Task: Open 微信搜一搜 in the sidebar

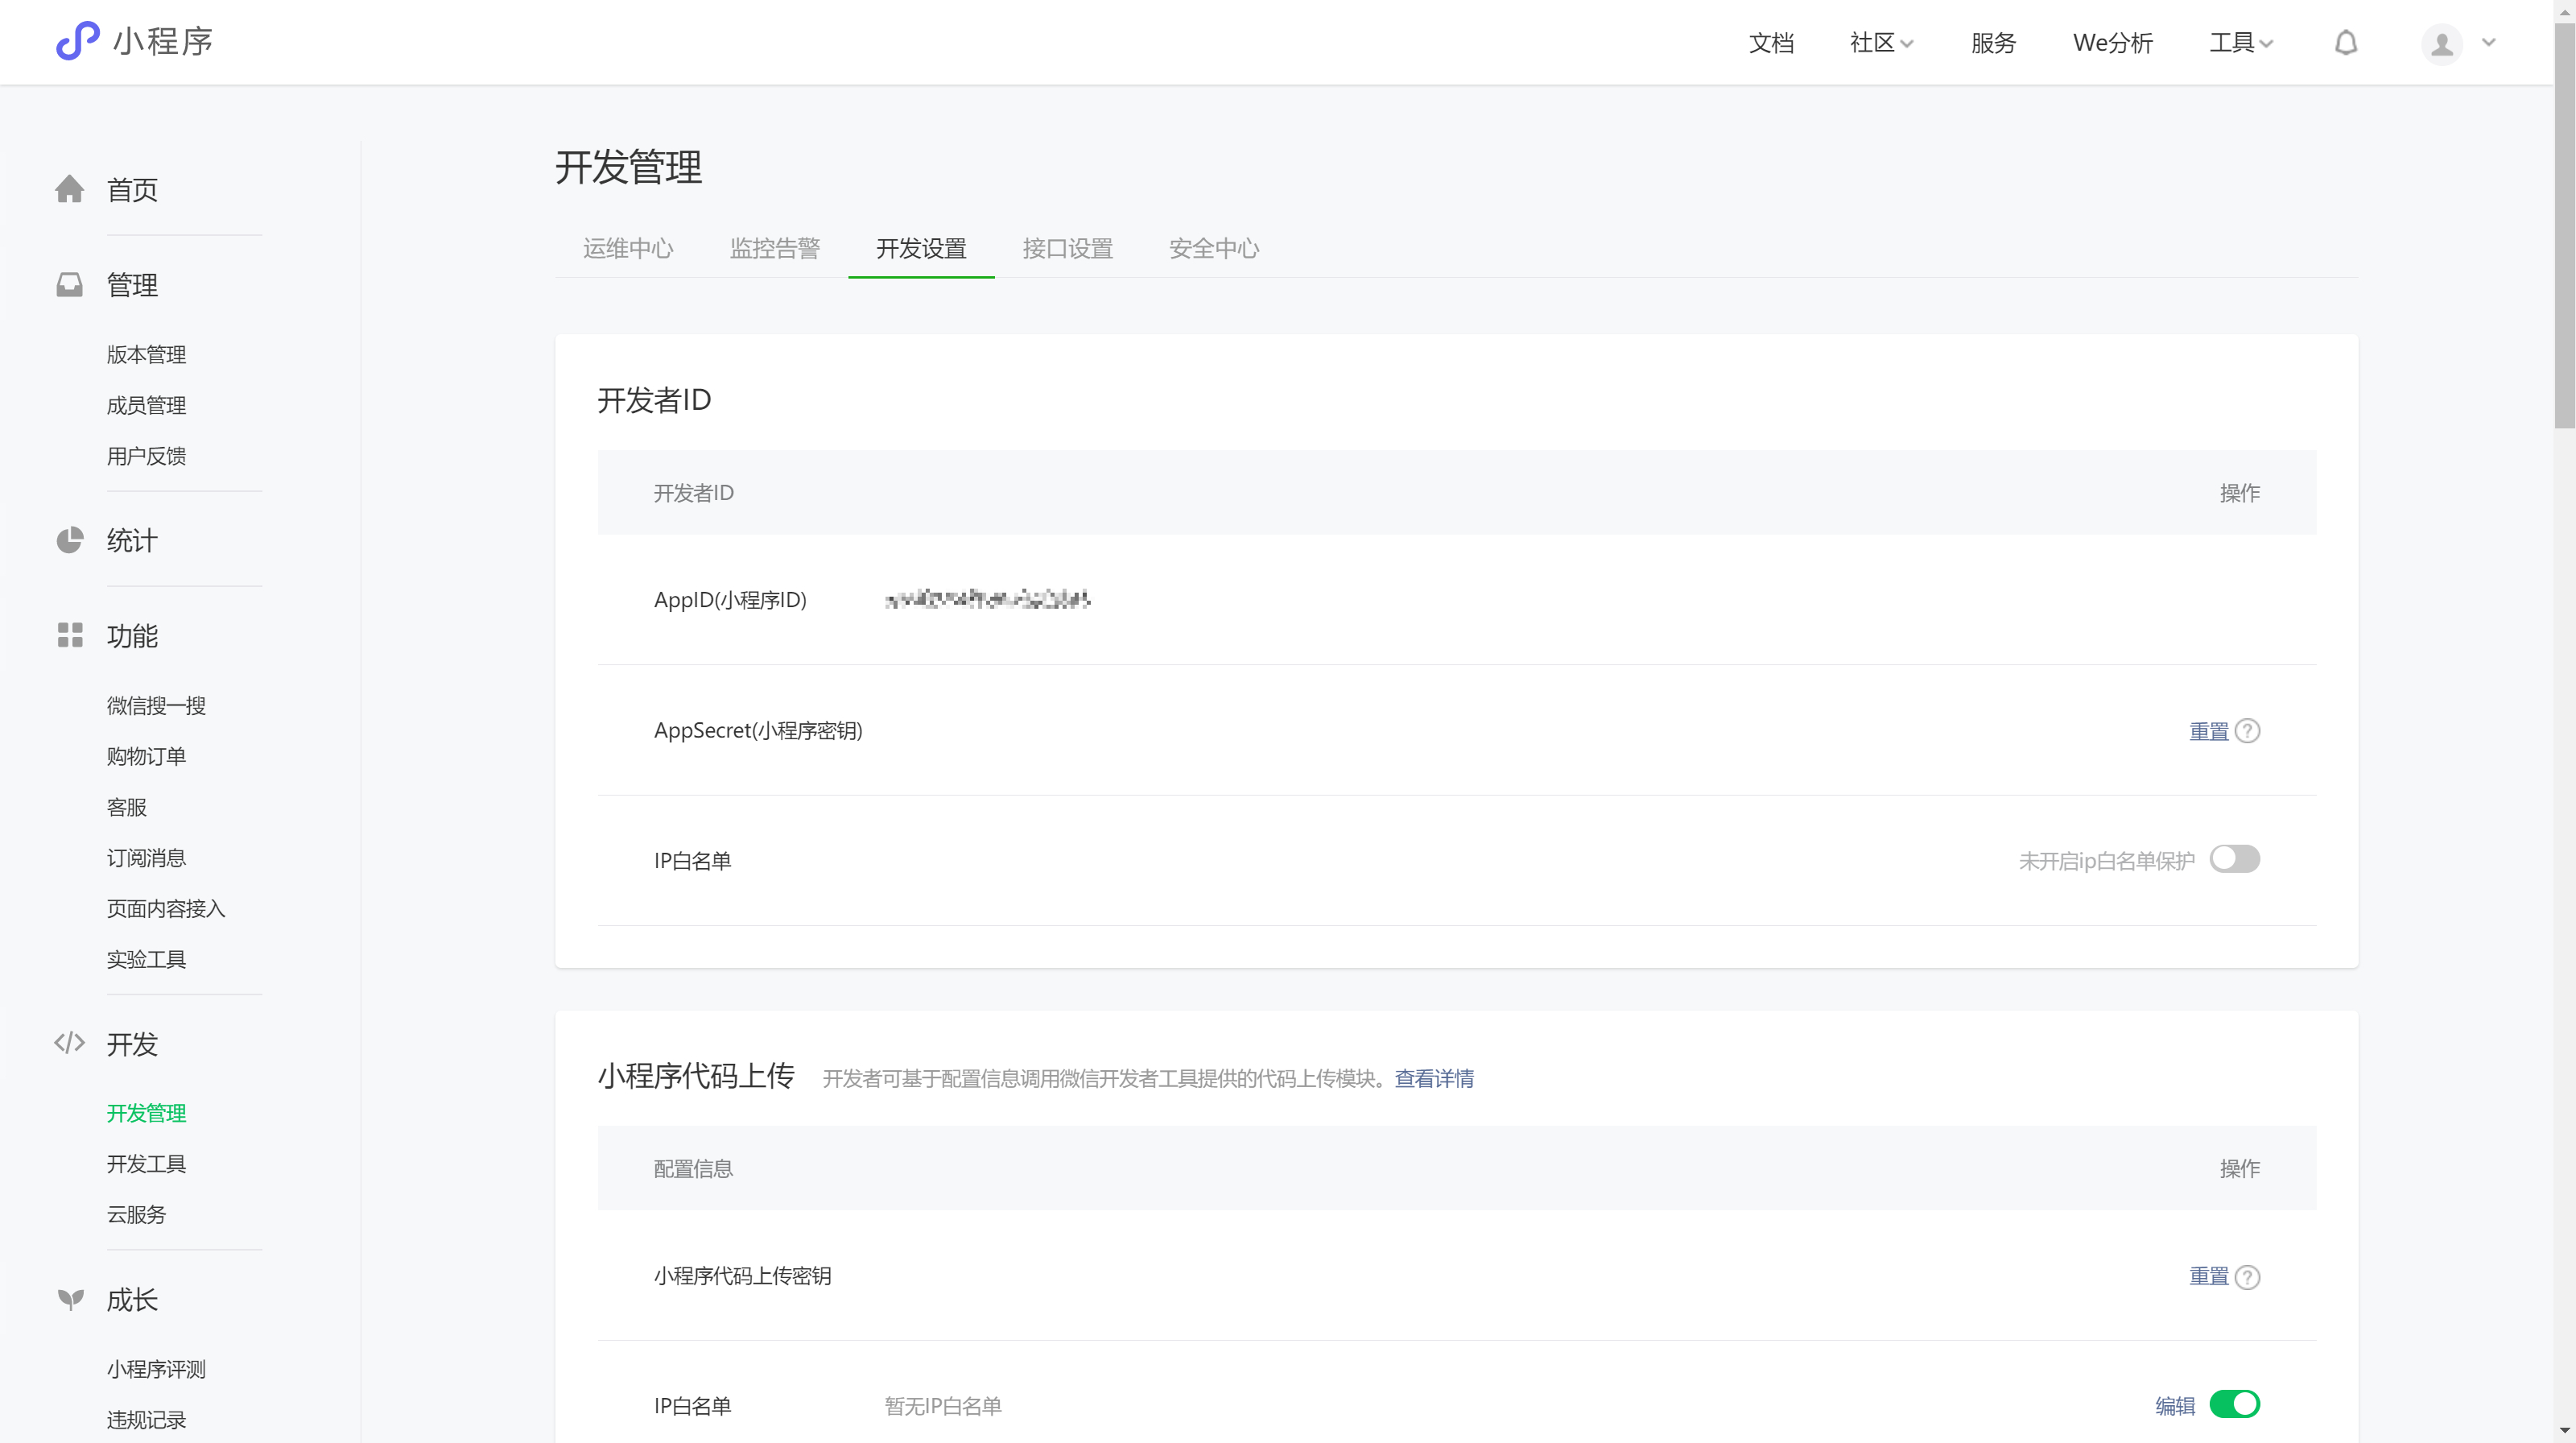Action: pyautogui.click(x=156, y=705)
